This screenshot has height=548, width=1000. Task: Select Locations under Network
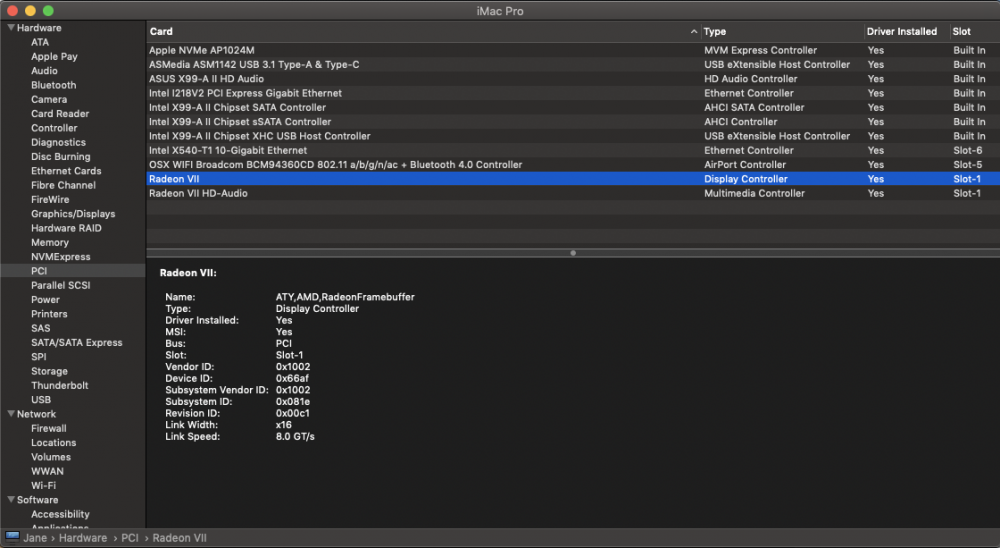[x=54, y=442]
